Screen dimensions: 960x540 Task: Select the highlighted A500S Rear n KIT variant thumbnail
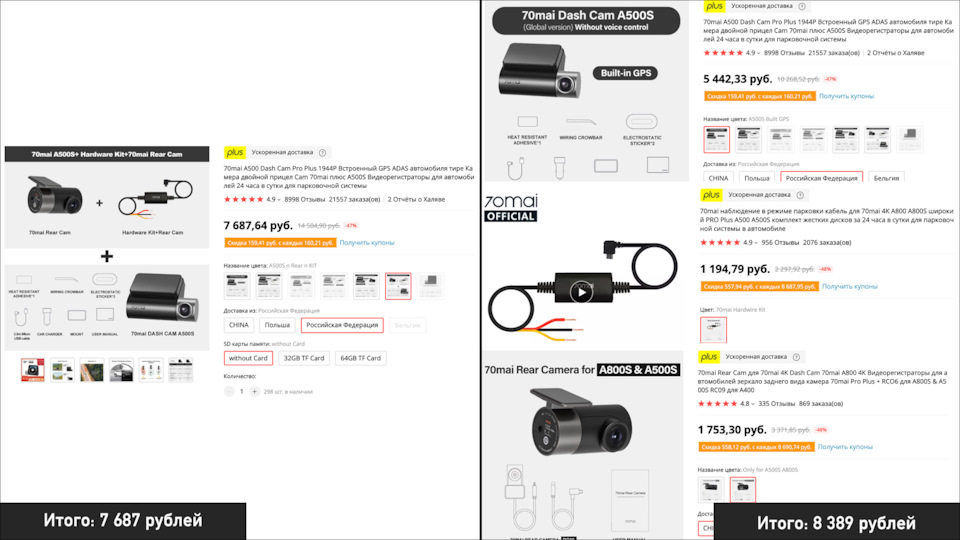[x=398, y=286]
